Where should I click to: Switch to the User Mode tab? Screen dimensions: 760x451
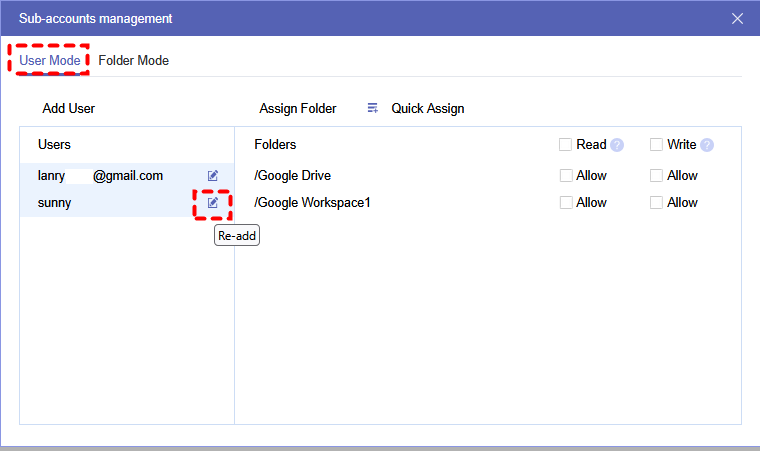click(x=50, y=60)
